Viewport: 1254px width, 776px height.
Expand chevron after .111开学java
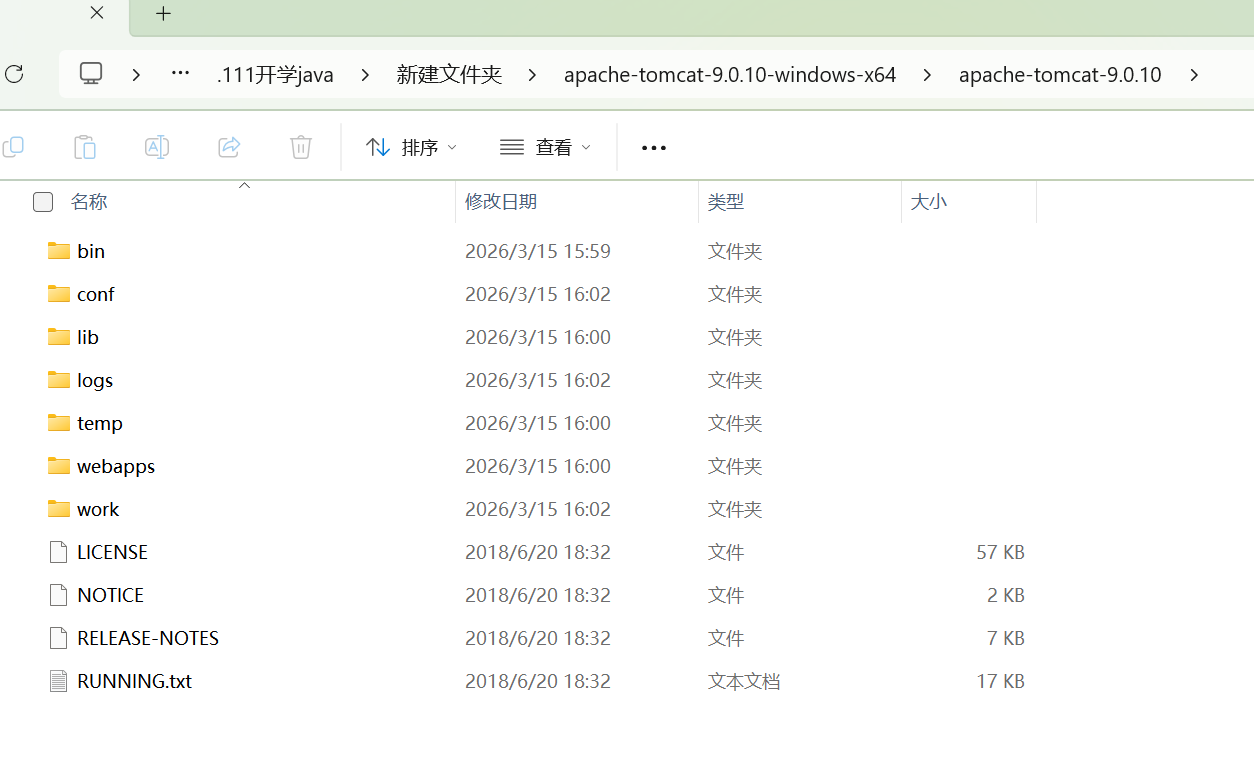(365, 75)
